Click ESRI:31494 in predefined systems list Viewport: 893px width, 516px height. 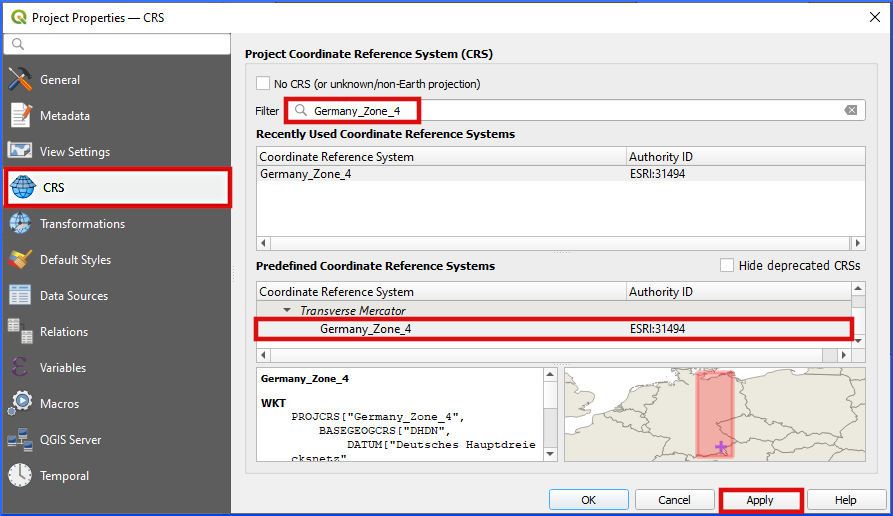[x=657, y=329]
